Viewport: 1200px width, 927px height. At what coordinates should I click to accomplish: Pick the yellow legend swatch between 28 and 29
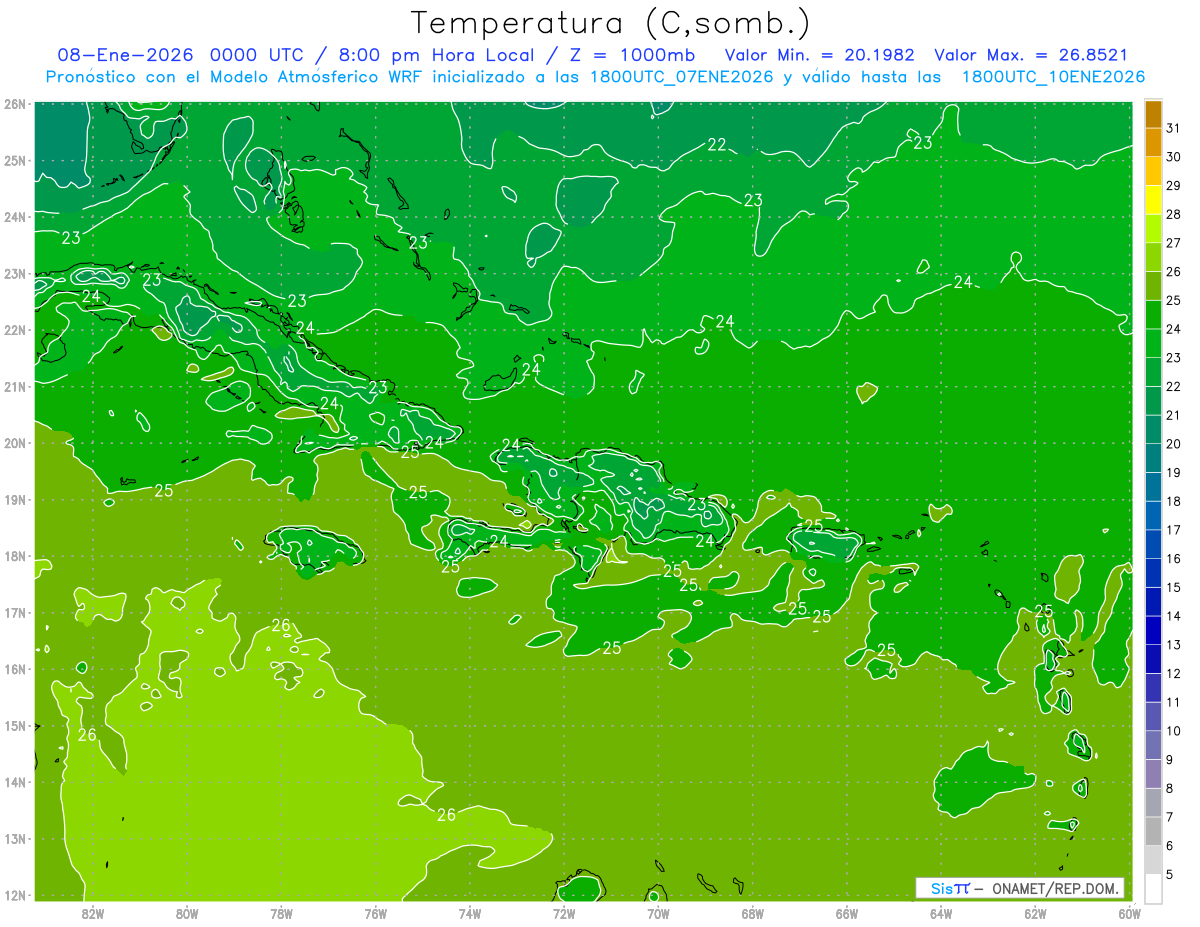point(1153,200)
